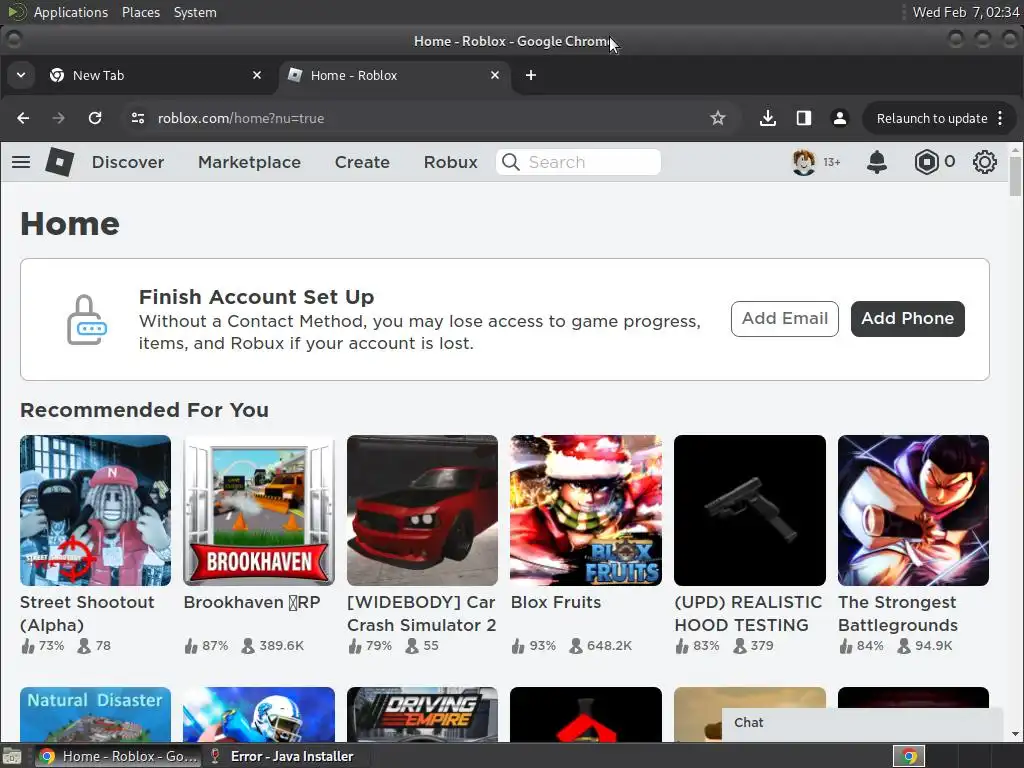This screenshot has height=768, width=1024.
Task: Open a new Chrome tab
Action: (531, 75)
